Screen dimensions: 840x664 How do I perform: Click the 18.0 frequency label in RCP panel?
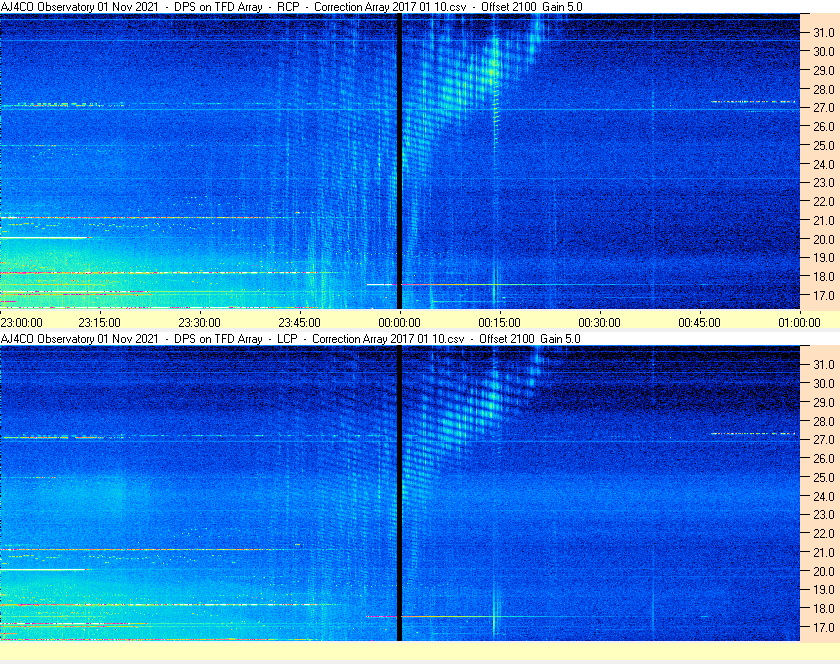[x=824, y=277]
